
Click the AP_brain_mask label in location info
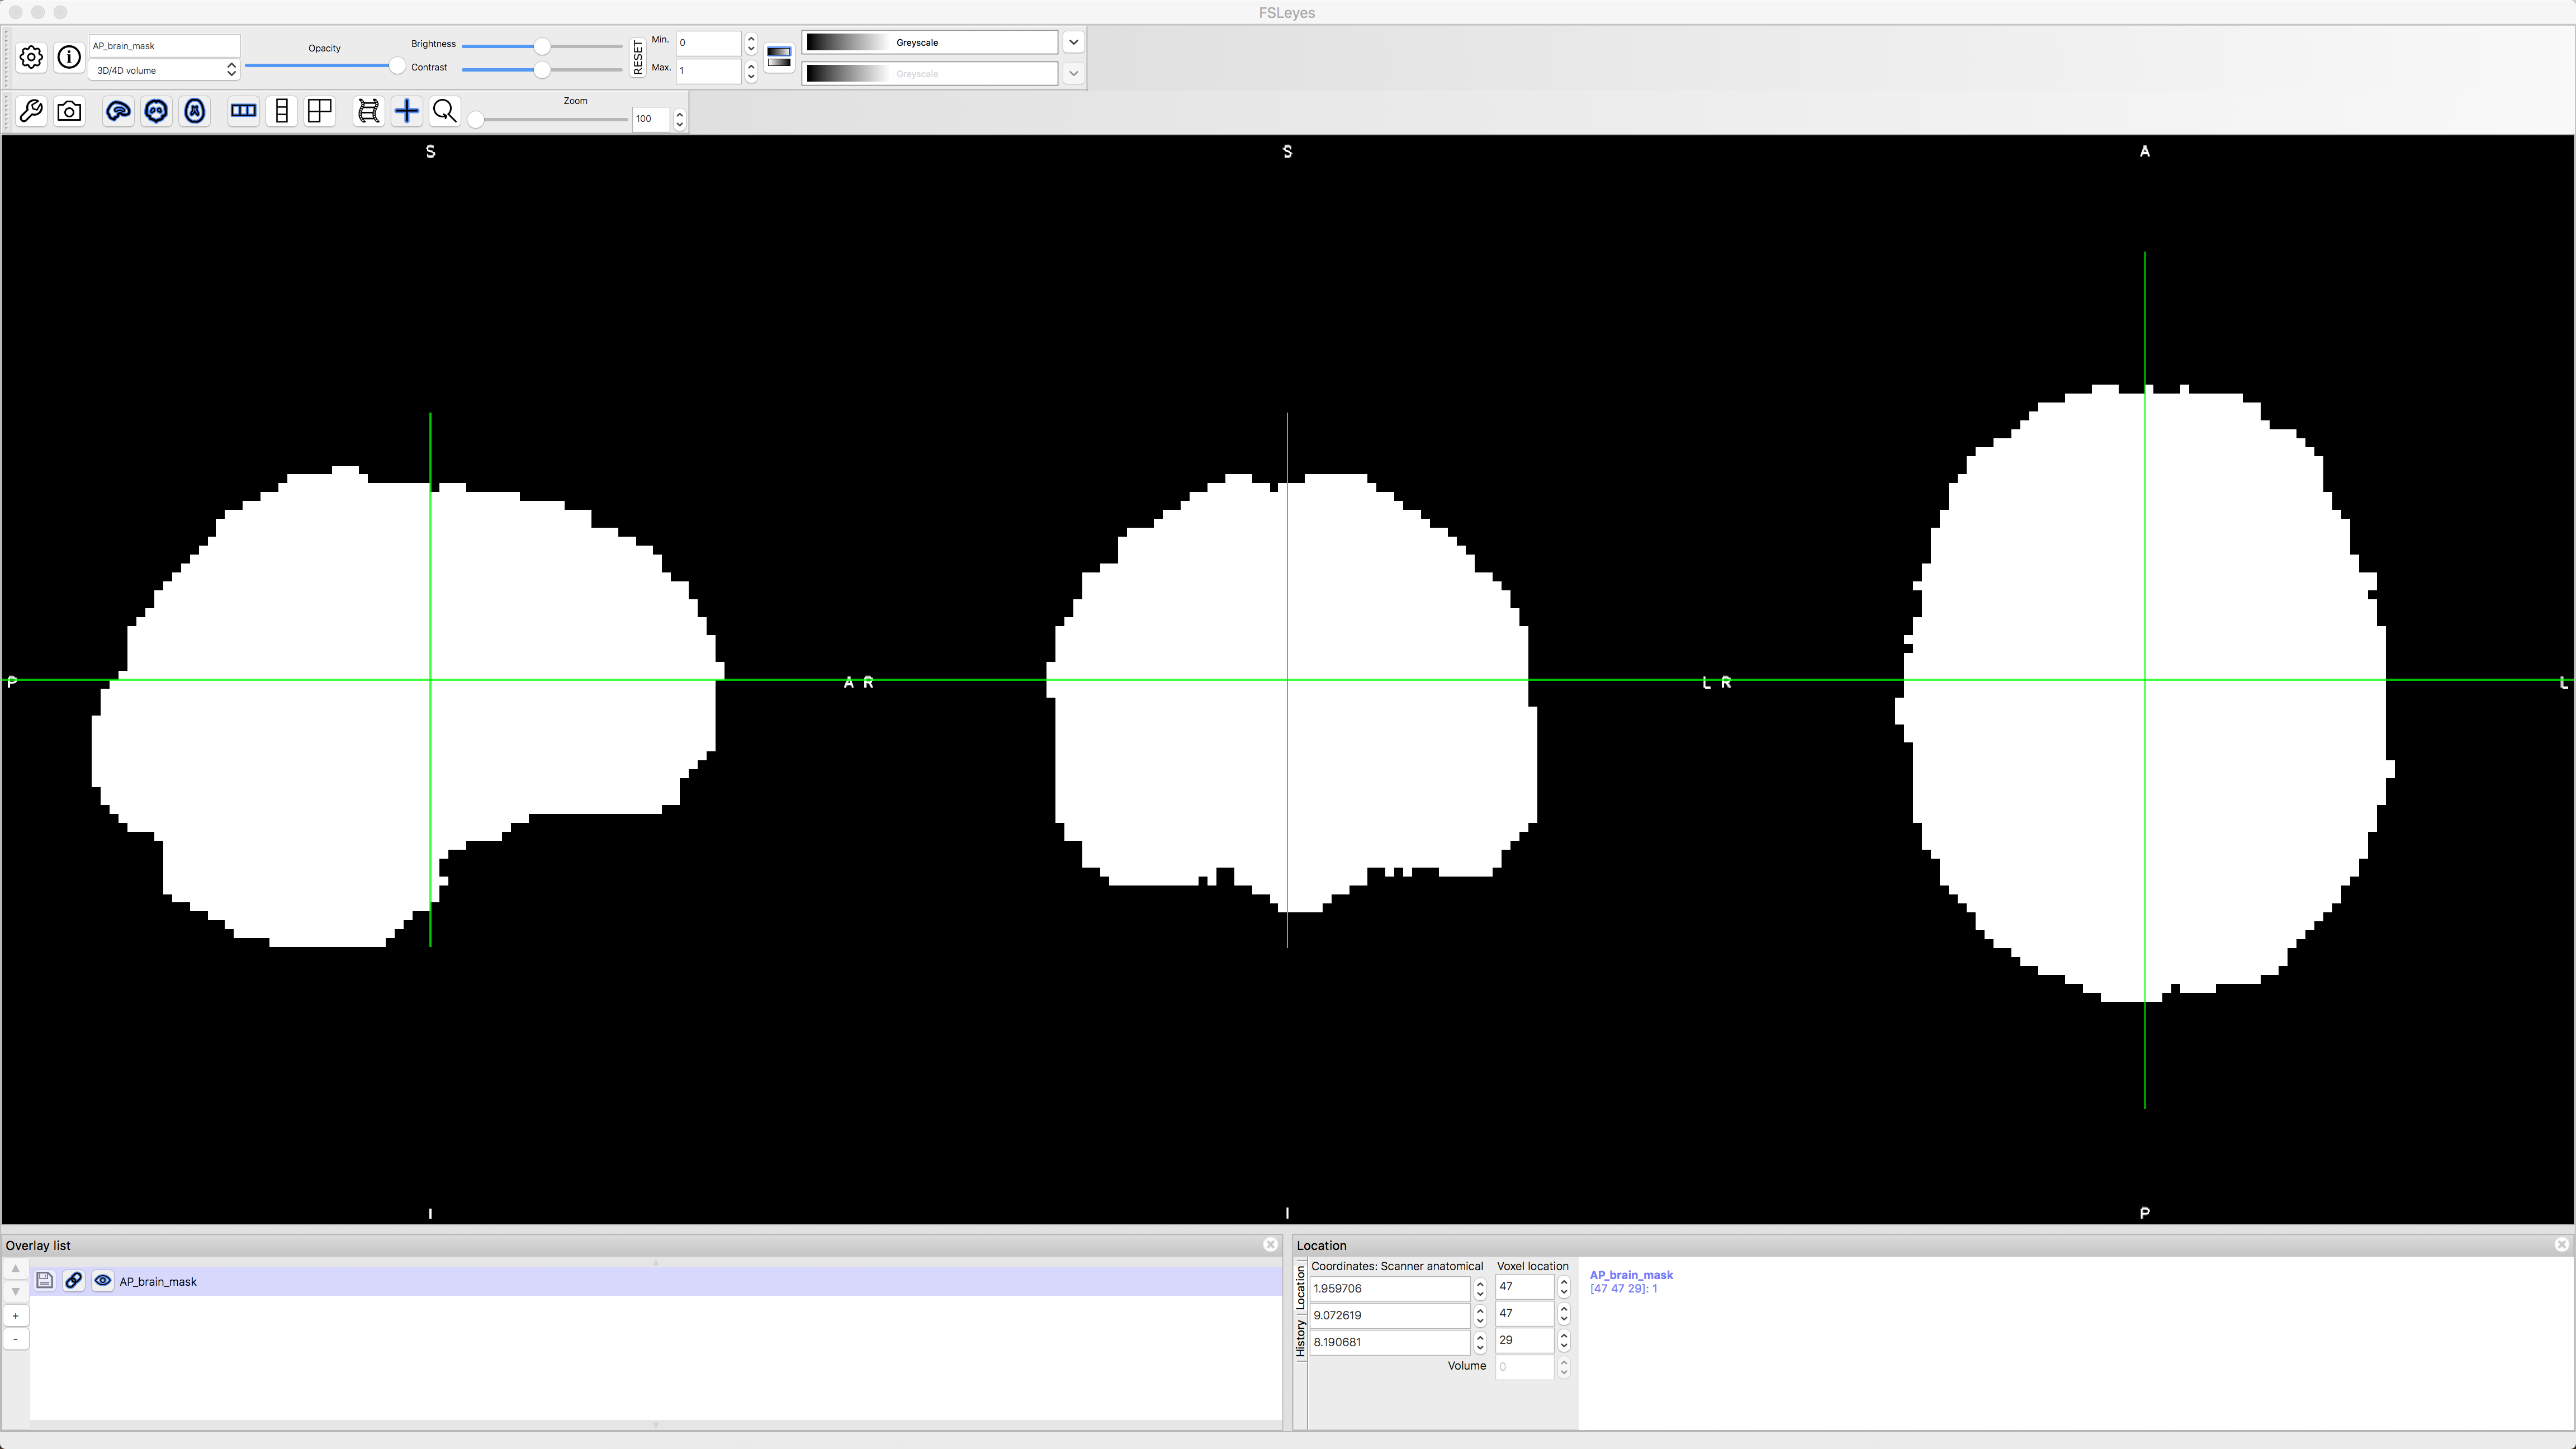coord(1631,1275)
